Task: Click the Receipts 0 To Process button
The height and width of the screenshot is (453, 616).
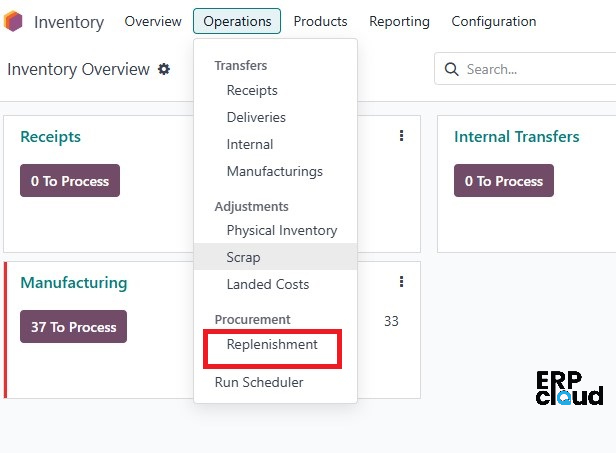Action: click(x=70, y=181)
